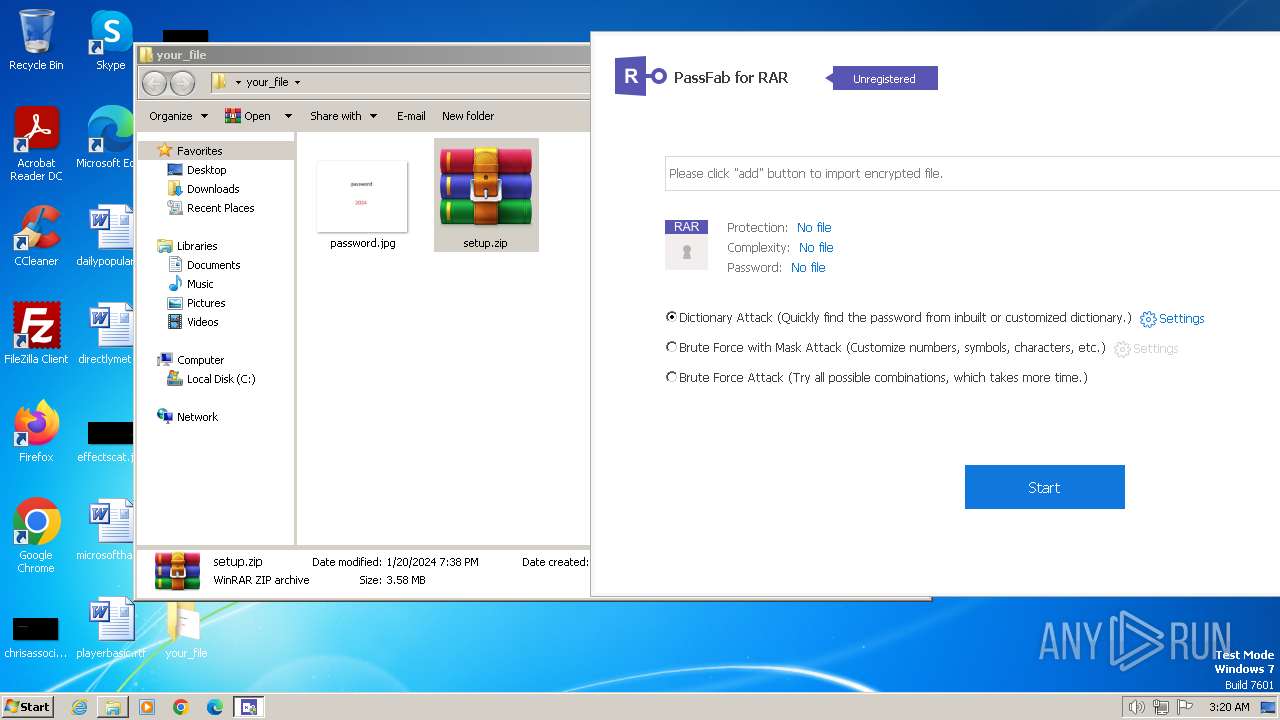Select Pictures library
The width and height of the screenshot is (1280, 720).
[206, 303]
